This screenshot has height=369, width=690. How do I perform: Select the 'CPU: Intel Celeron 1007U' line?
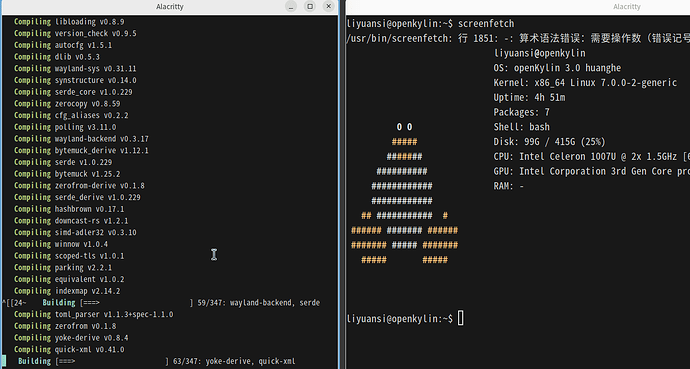tap(592, 157)
